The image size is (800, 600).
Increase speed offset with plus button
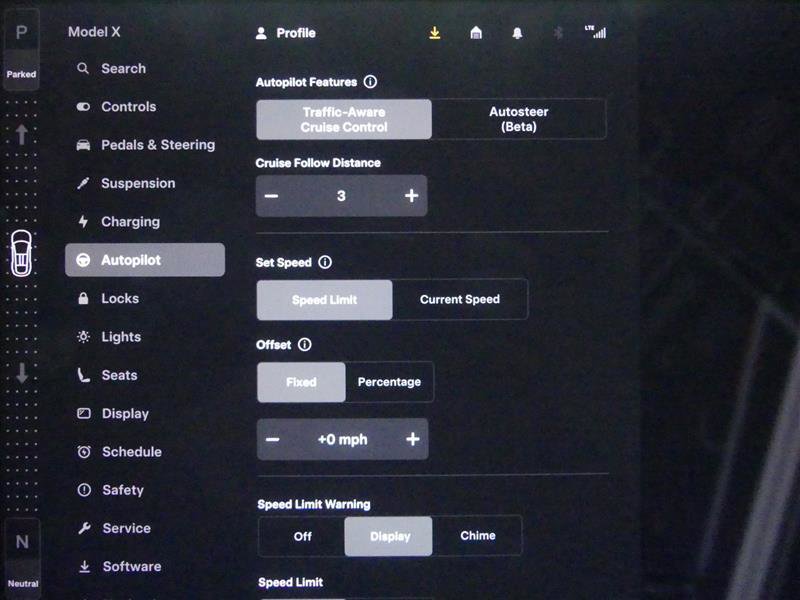click(412, 440)
